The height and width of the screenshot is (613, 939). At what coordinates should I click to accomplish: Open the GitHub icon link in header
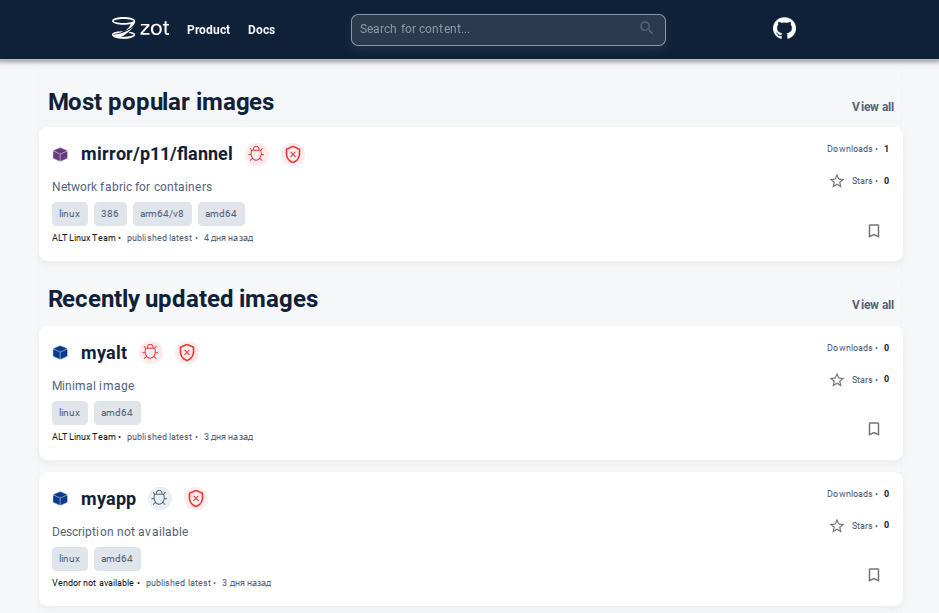pyautogui.click(x=784, y=28)
